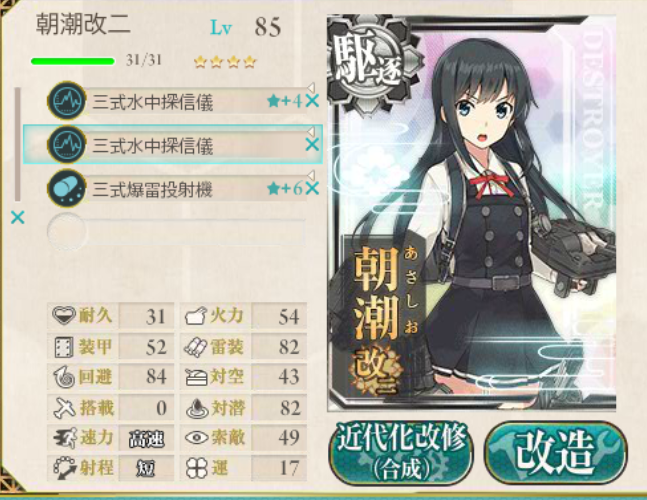The width and height of the screenshot is (647, 500).
Task: Open 近代化改修 (合成) modernization
Action: (x=401, y=453)
